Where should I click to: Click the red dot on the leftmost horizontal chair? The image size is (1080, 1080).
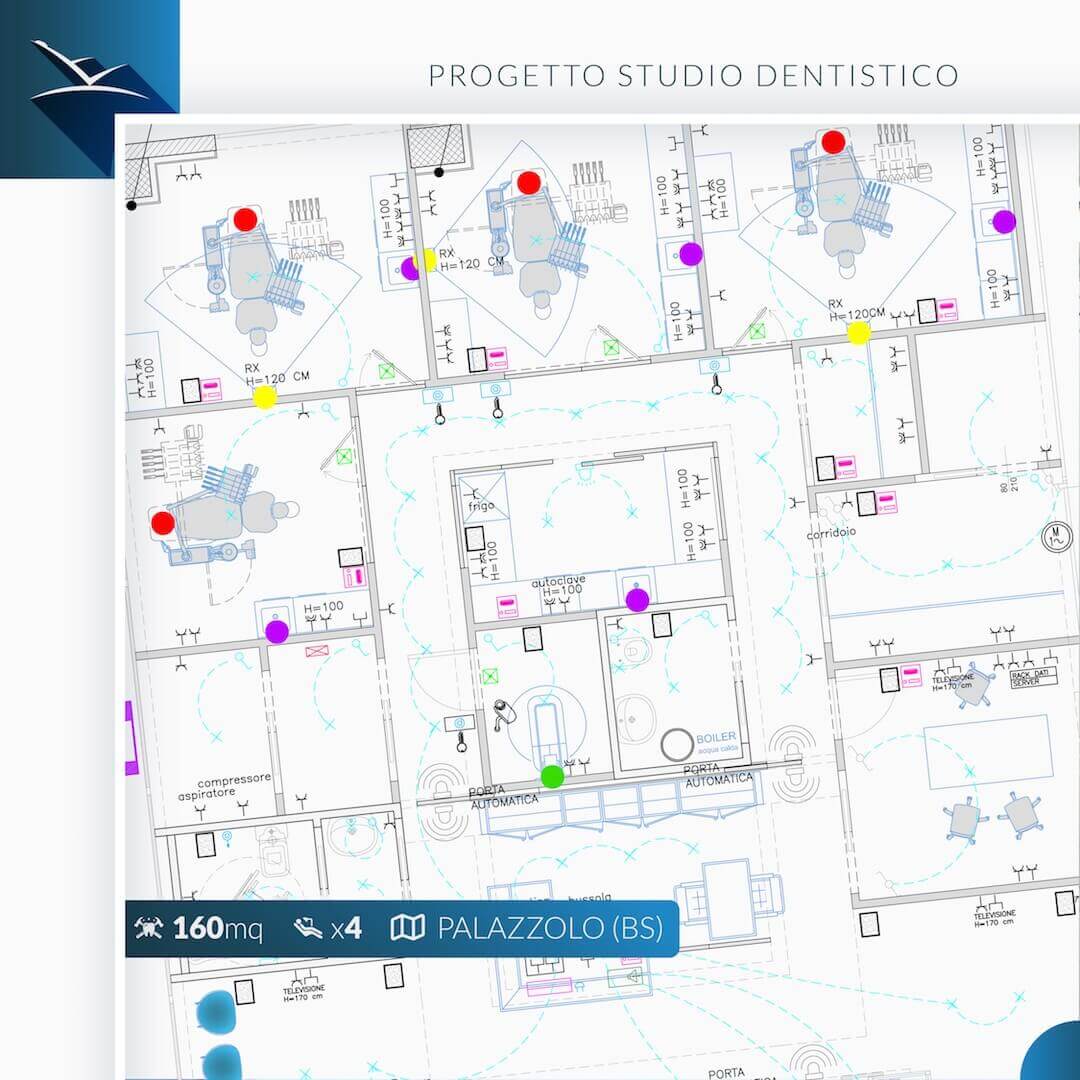coord(163,522)
